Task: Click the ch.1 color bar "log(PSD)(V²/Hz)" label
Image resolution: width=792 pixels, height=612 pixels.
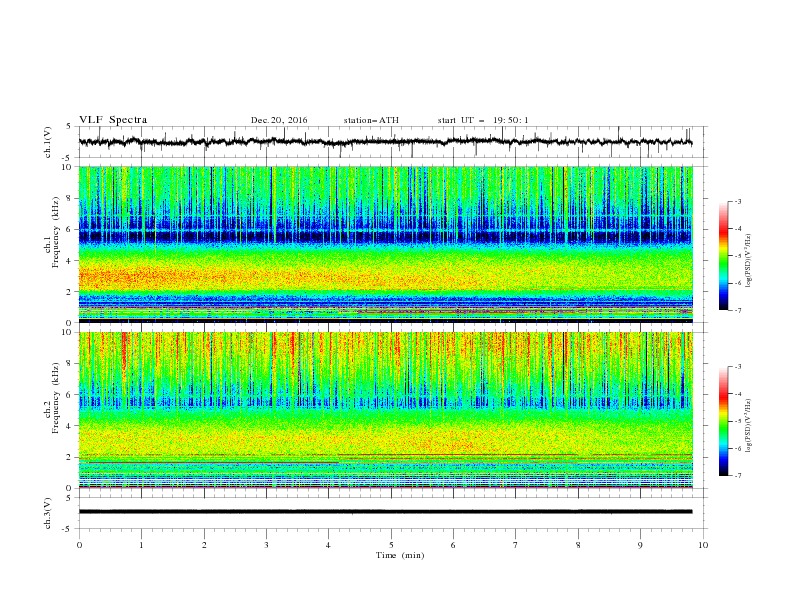Action: point(749,261)
